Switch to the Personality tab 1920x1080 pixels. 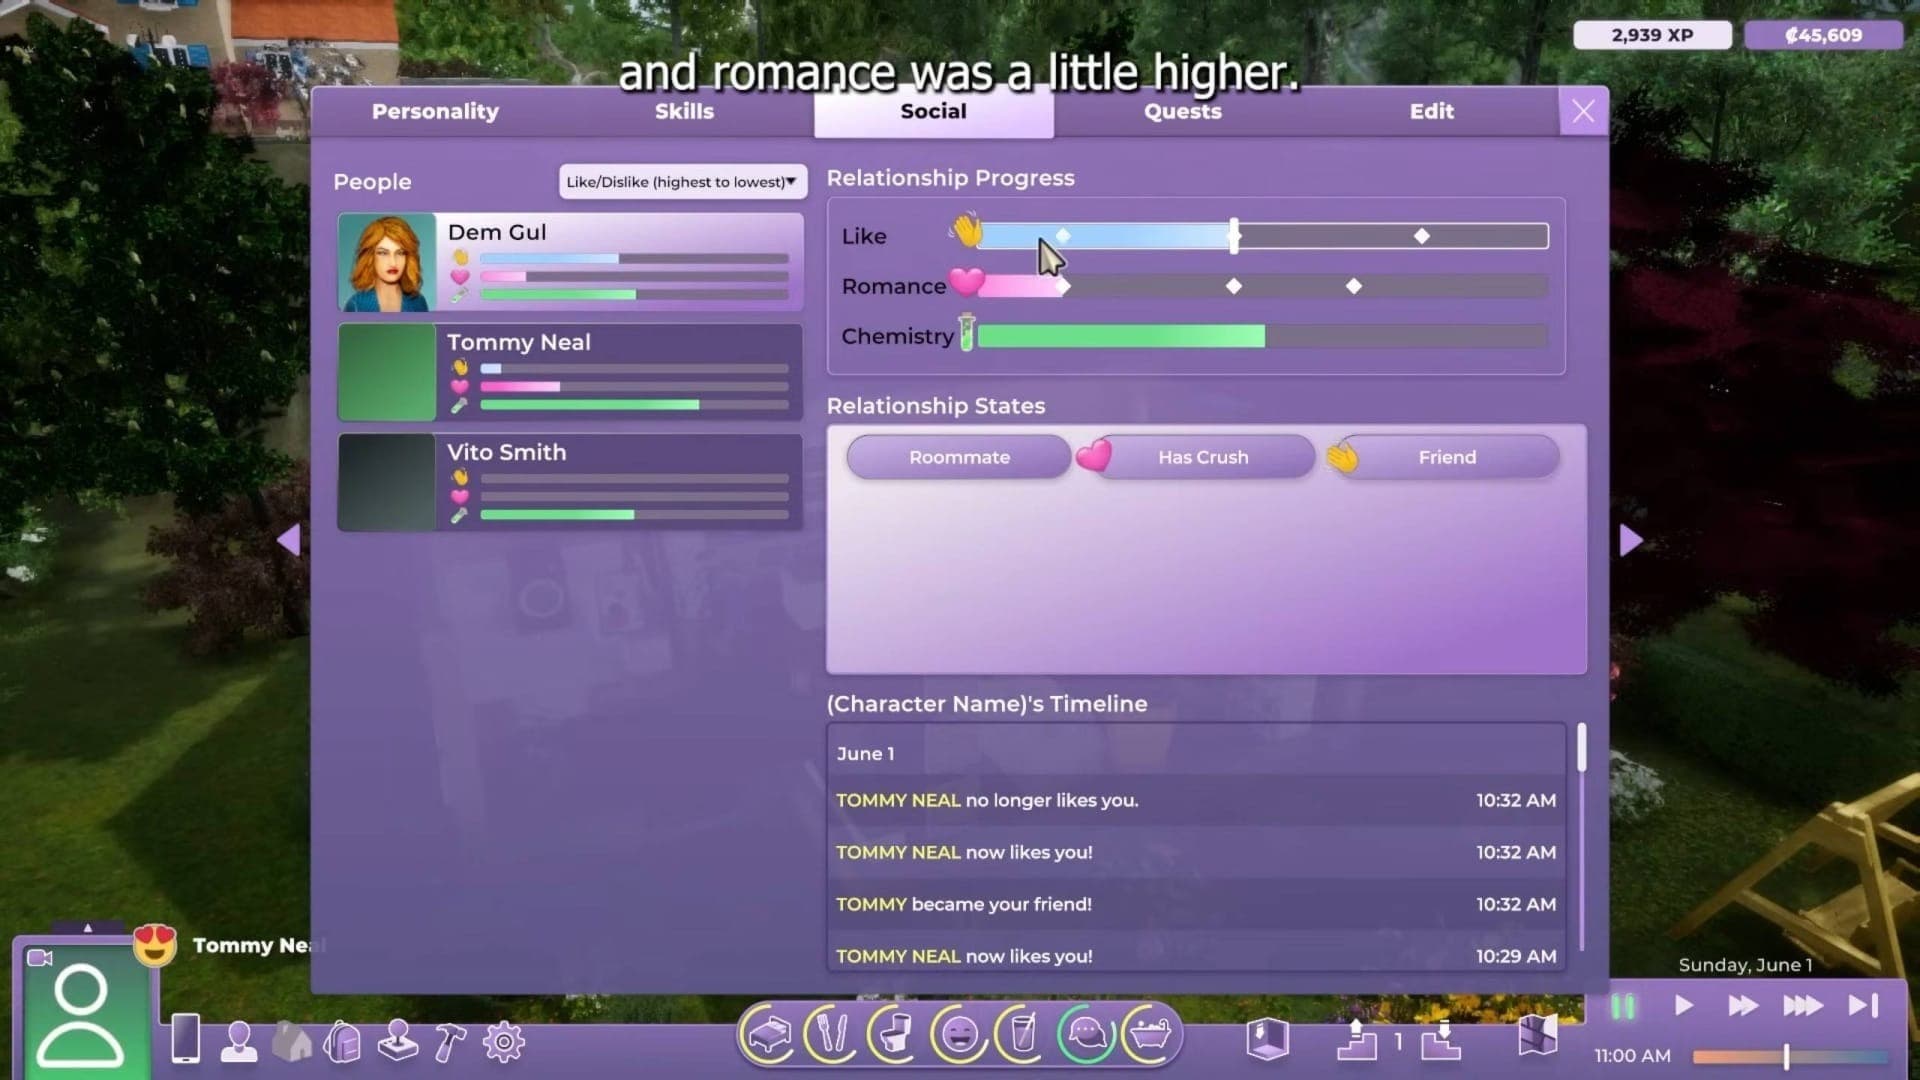click(435, 112)
